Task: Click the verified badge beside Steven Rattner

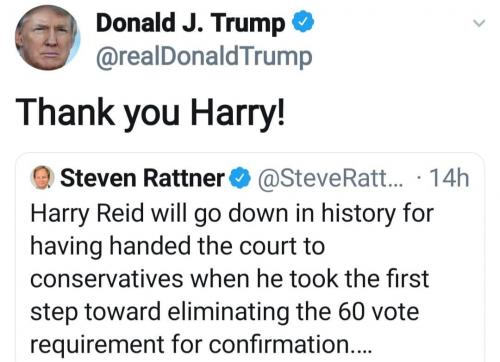Action: (240, 178)
